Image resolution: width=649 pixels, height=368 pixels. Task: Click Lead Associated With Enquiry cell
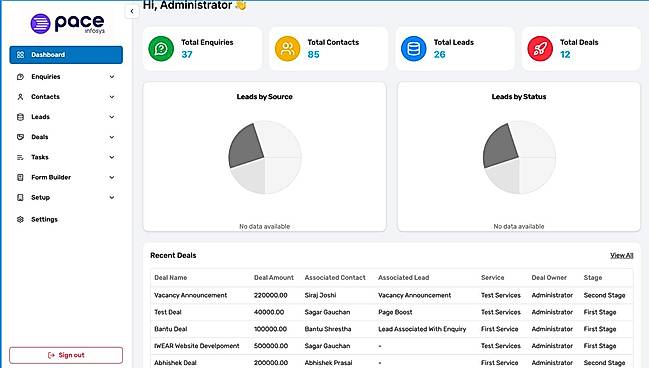(422, 329)
